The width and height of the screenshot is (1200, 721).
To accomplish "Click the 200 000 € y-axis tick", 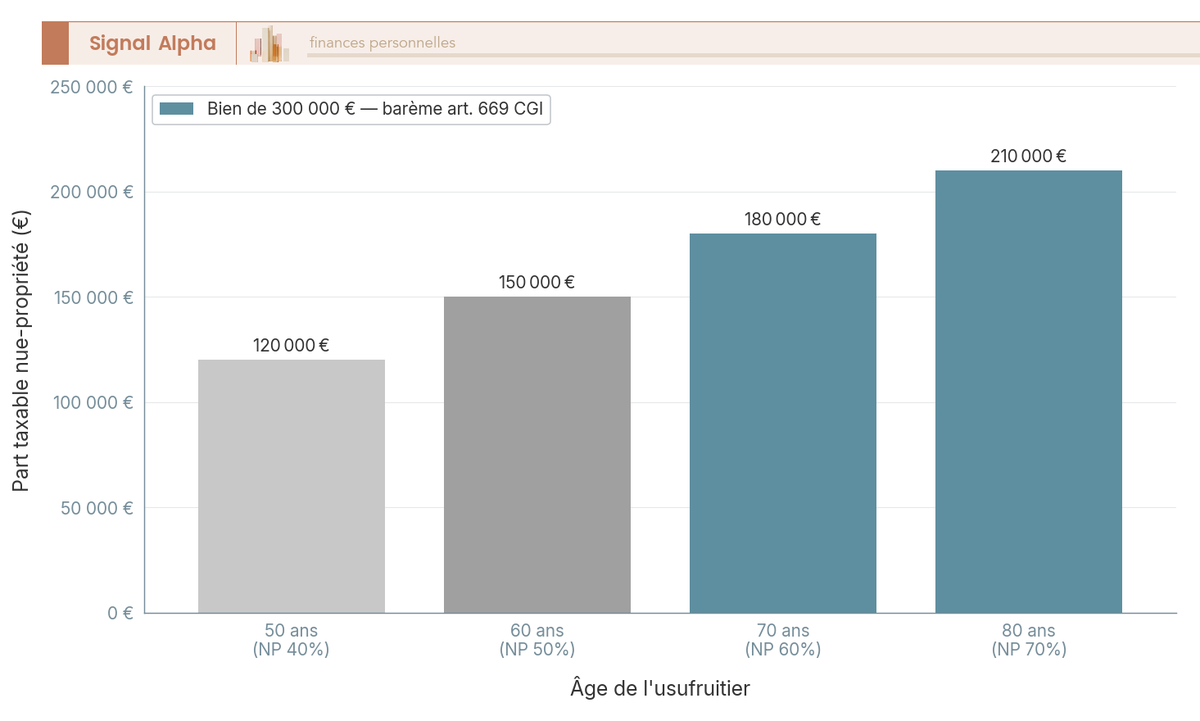I will 92,192.
